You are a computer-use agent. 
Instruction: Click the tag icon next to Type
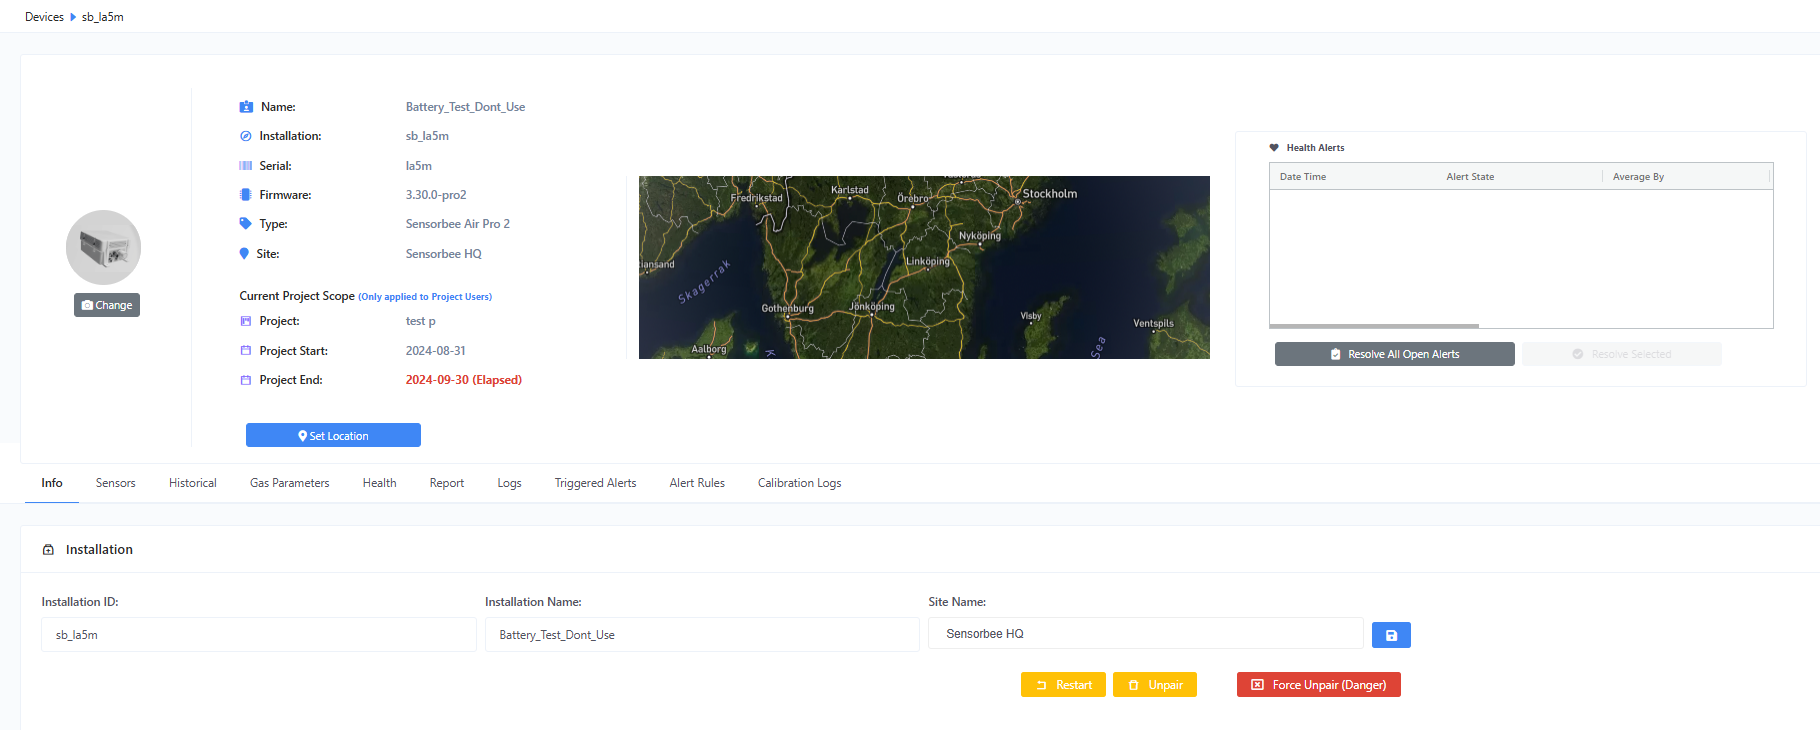tap(245, 224)
